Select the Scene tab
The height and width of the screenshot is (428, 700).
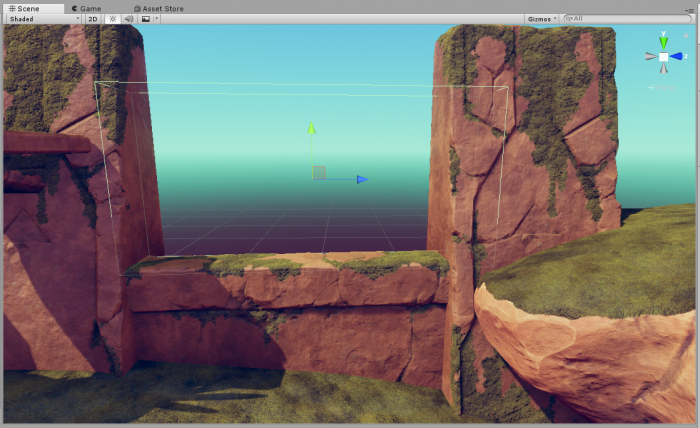(22, 8)
